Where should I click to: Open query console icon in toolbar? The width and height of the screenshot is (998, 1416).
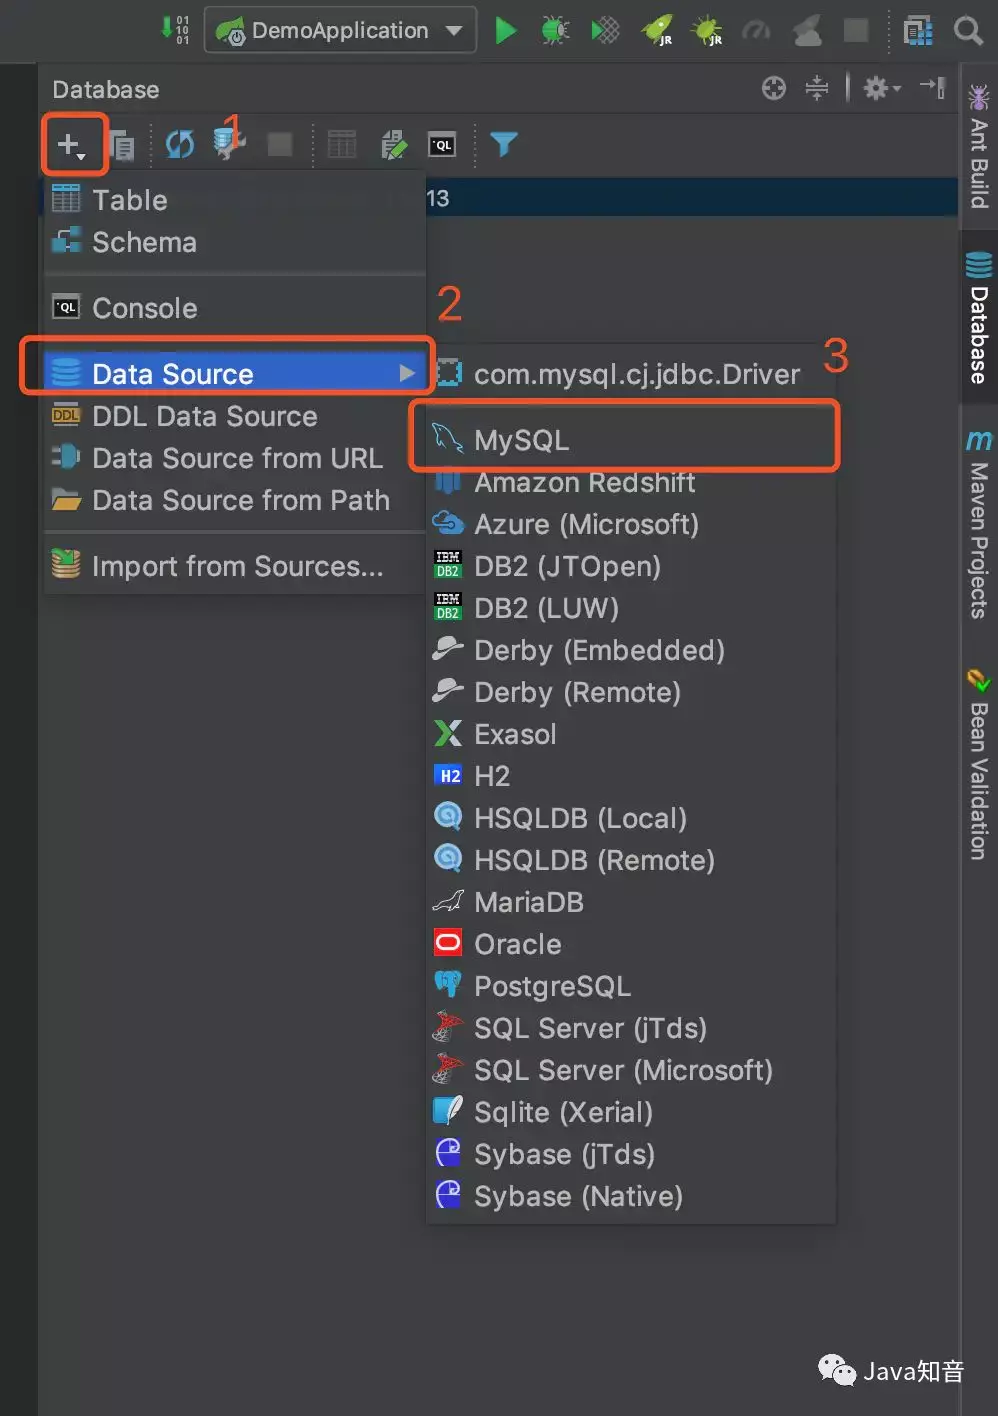442,145
